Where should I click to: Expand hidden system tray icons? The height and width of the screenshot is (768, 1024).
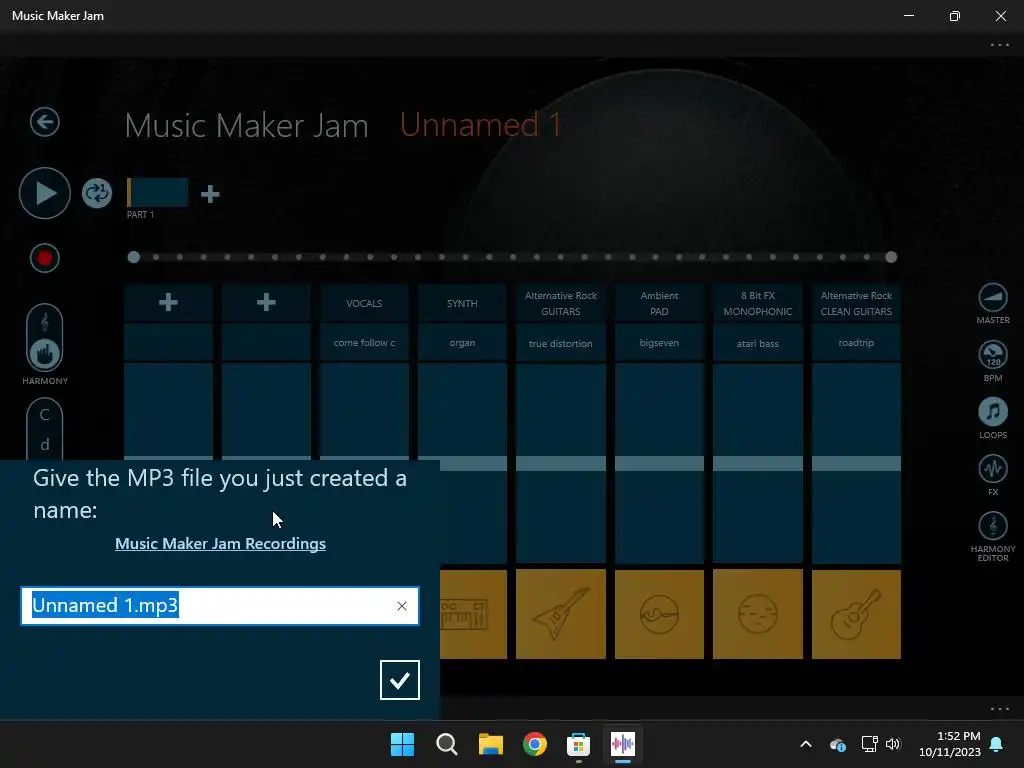coord(806,744)
